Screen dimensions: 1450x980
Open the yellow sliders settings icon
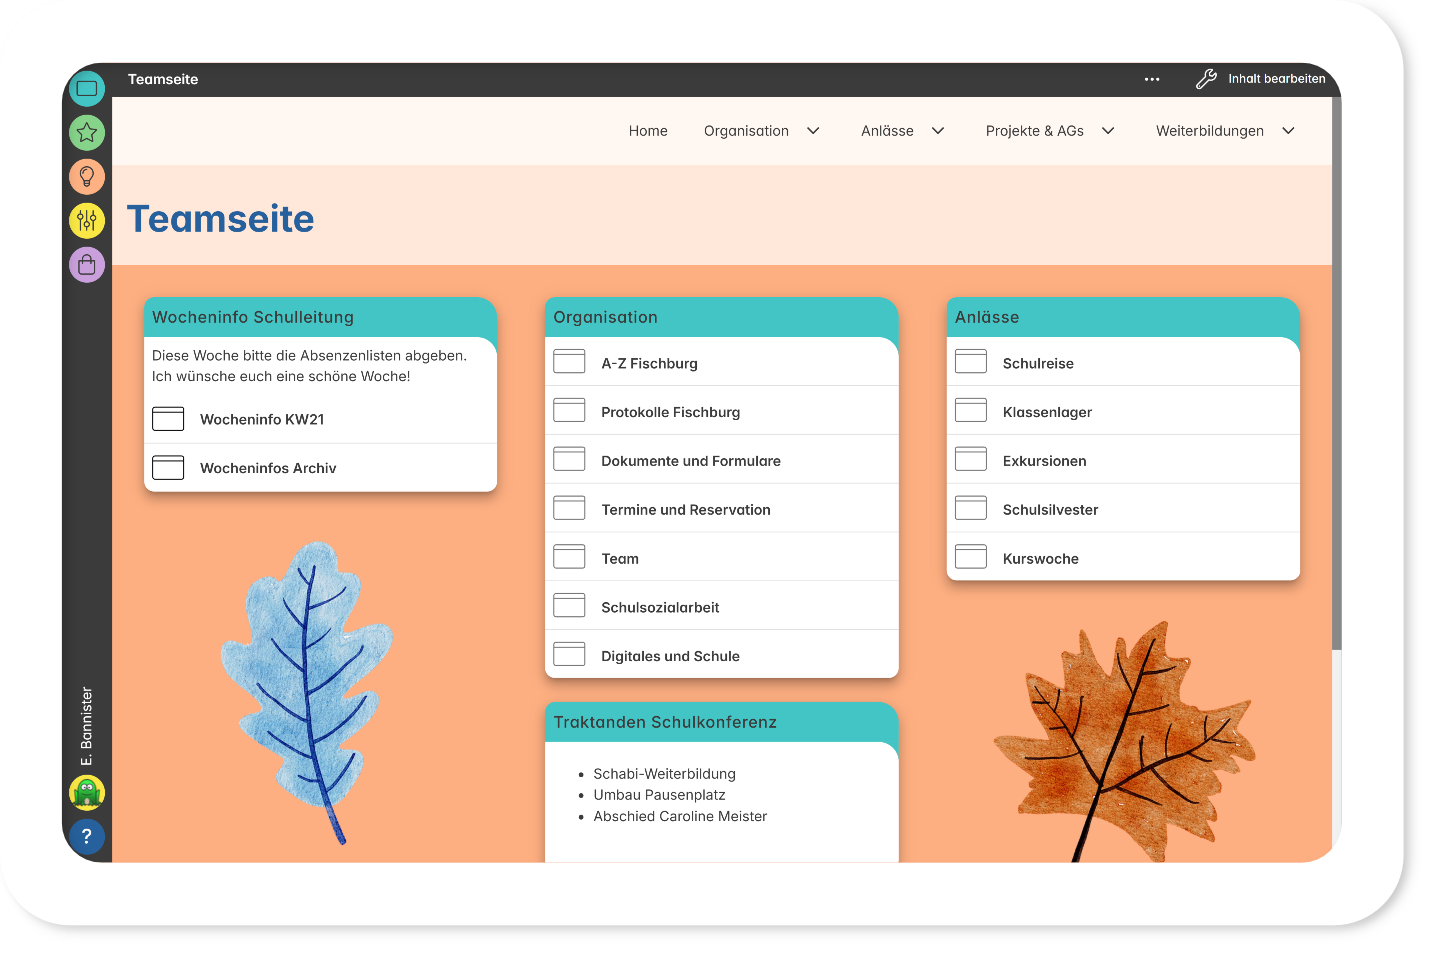87,220
